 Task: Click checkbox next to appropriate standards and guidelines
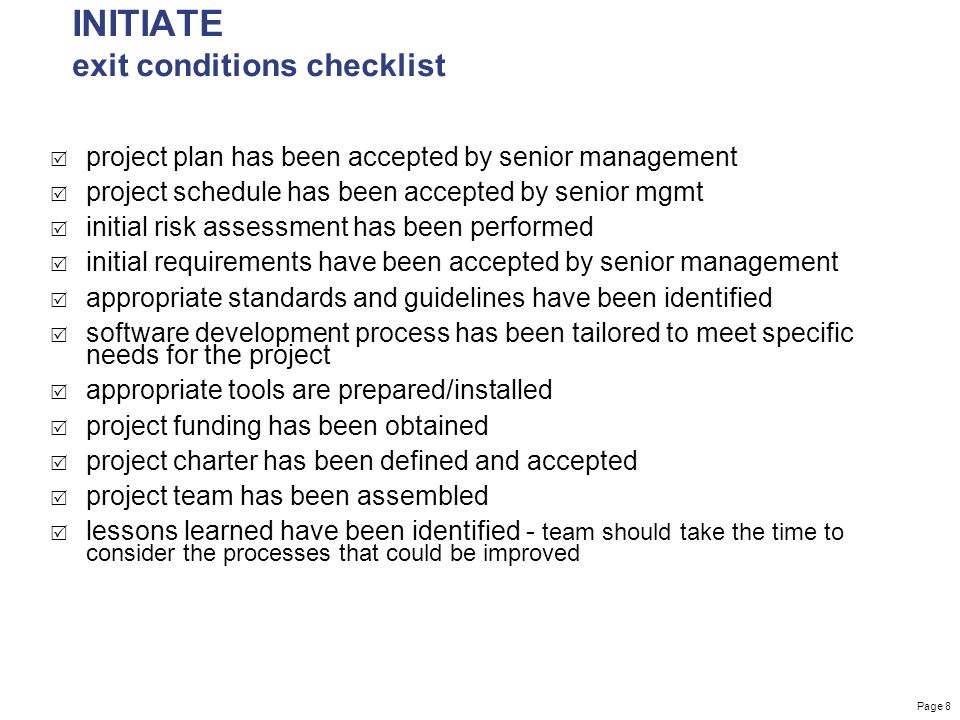59,300
